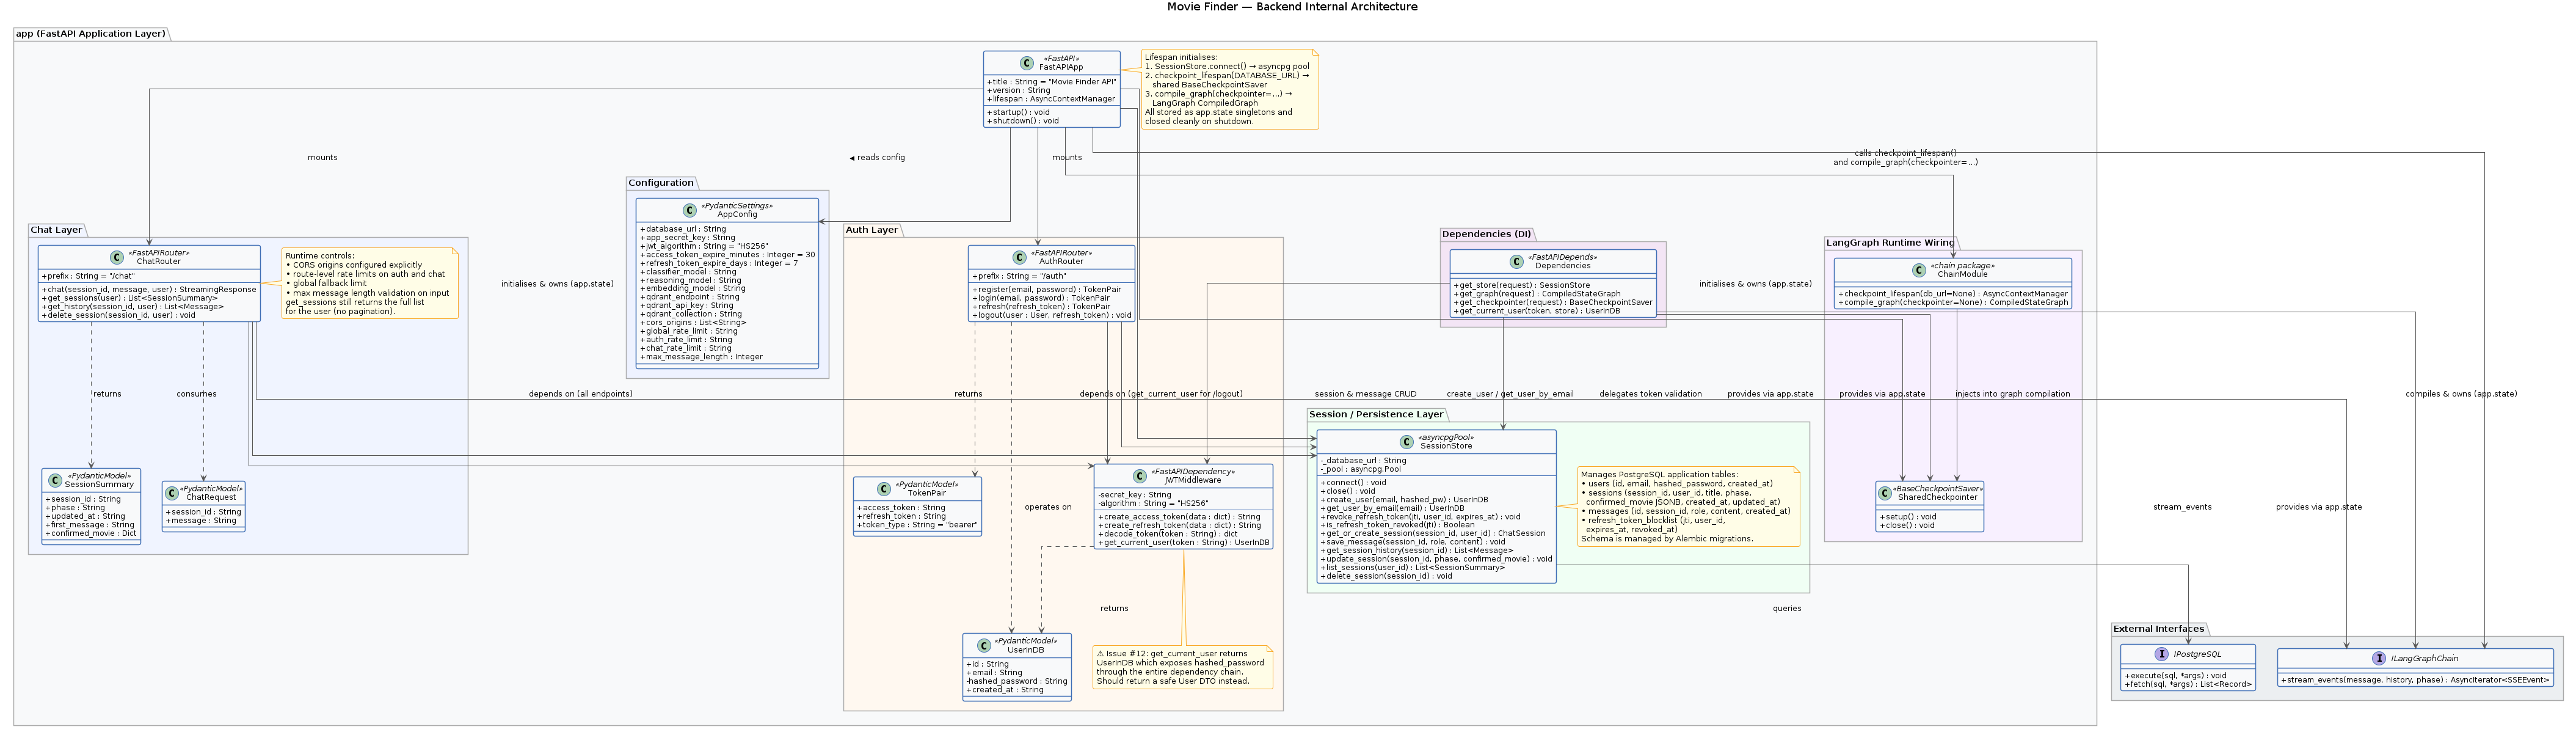The image size is (2576, 732).
Task: Click the ChainModule class icon
Action: [1919, 270]
